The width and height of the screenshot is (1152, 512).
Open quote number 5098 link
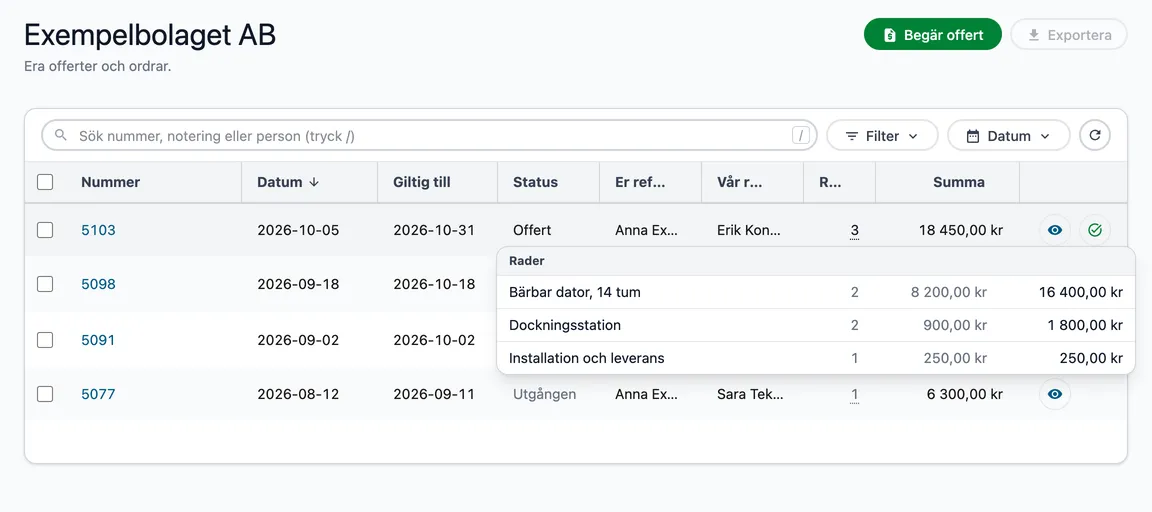[x=98, y=284]
